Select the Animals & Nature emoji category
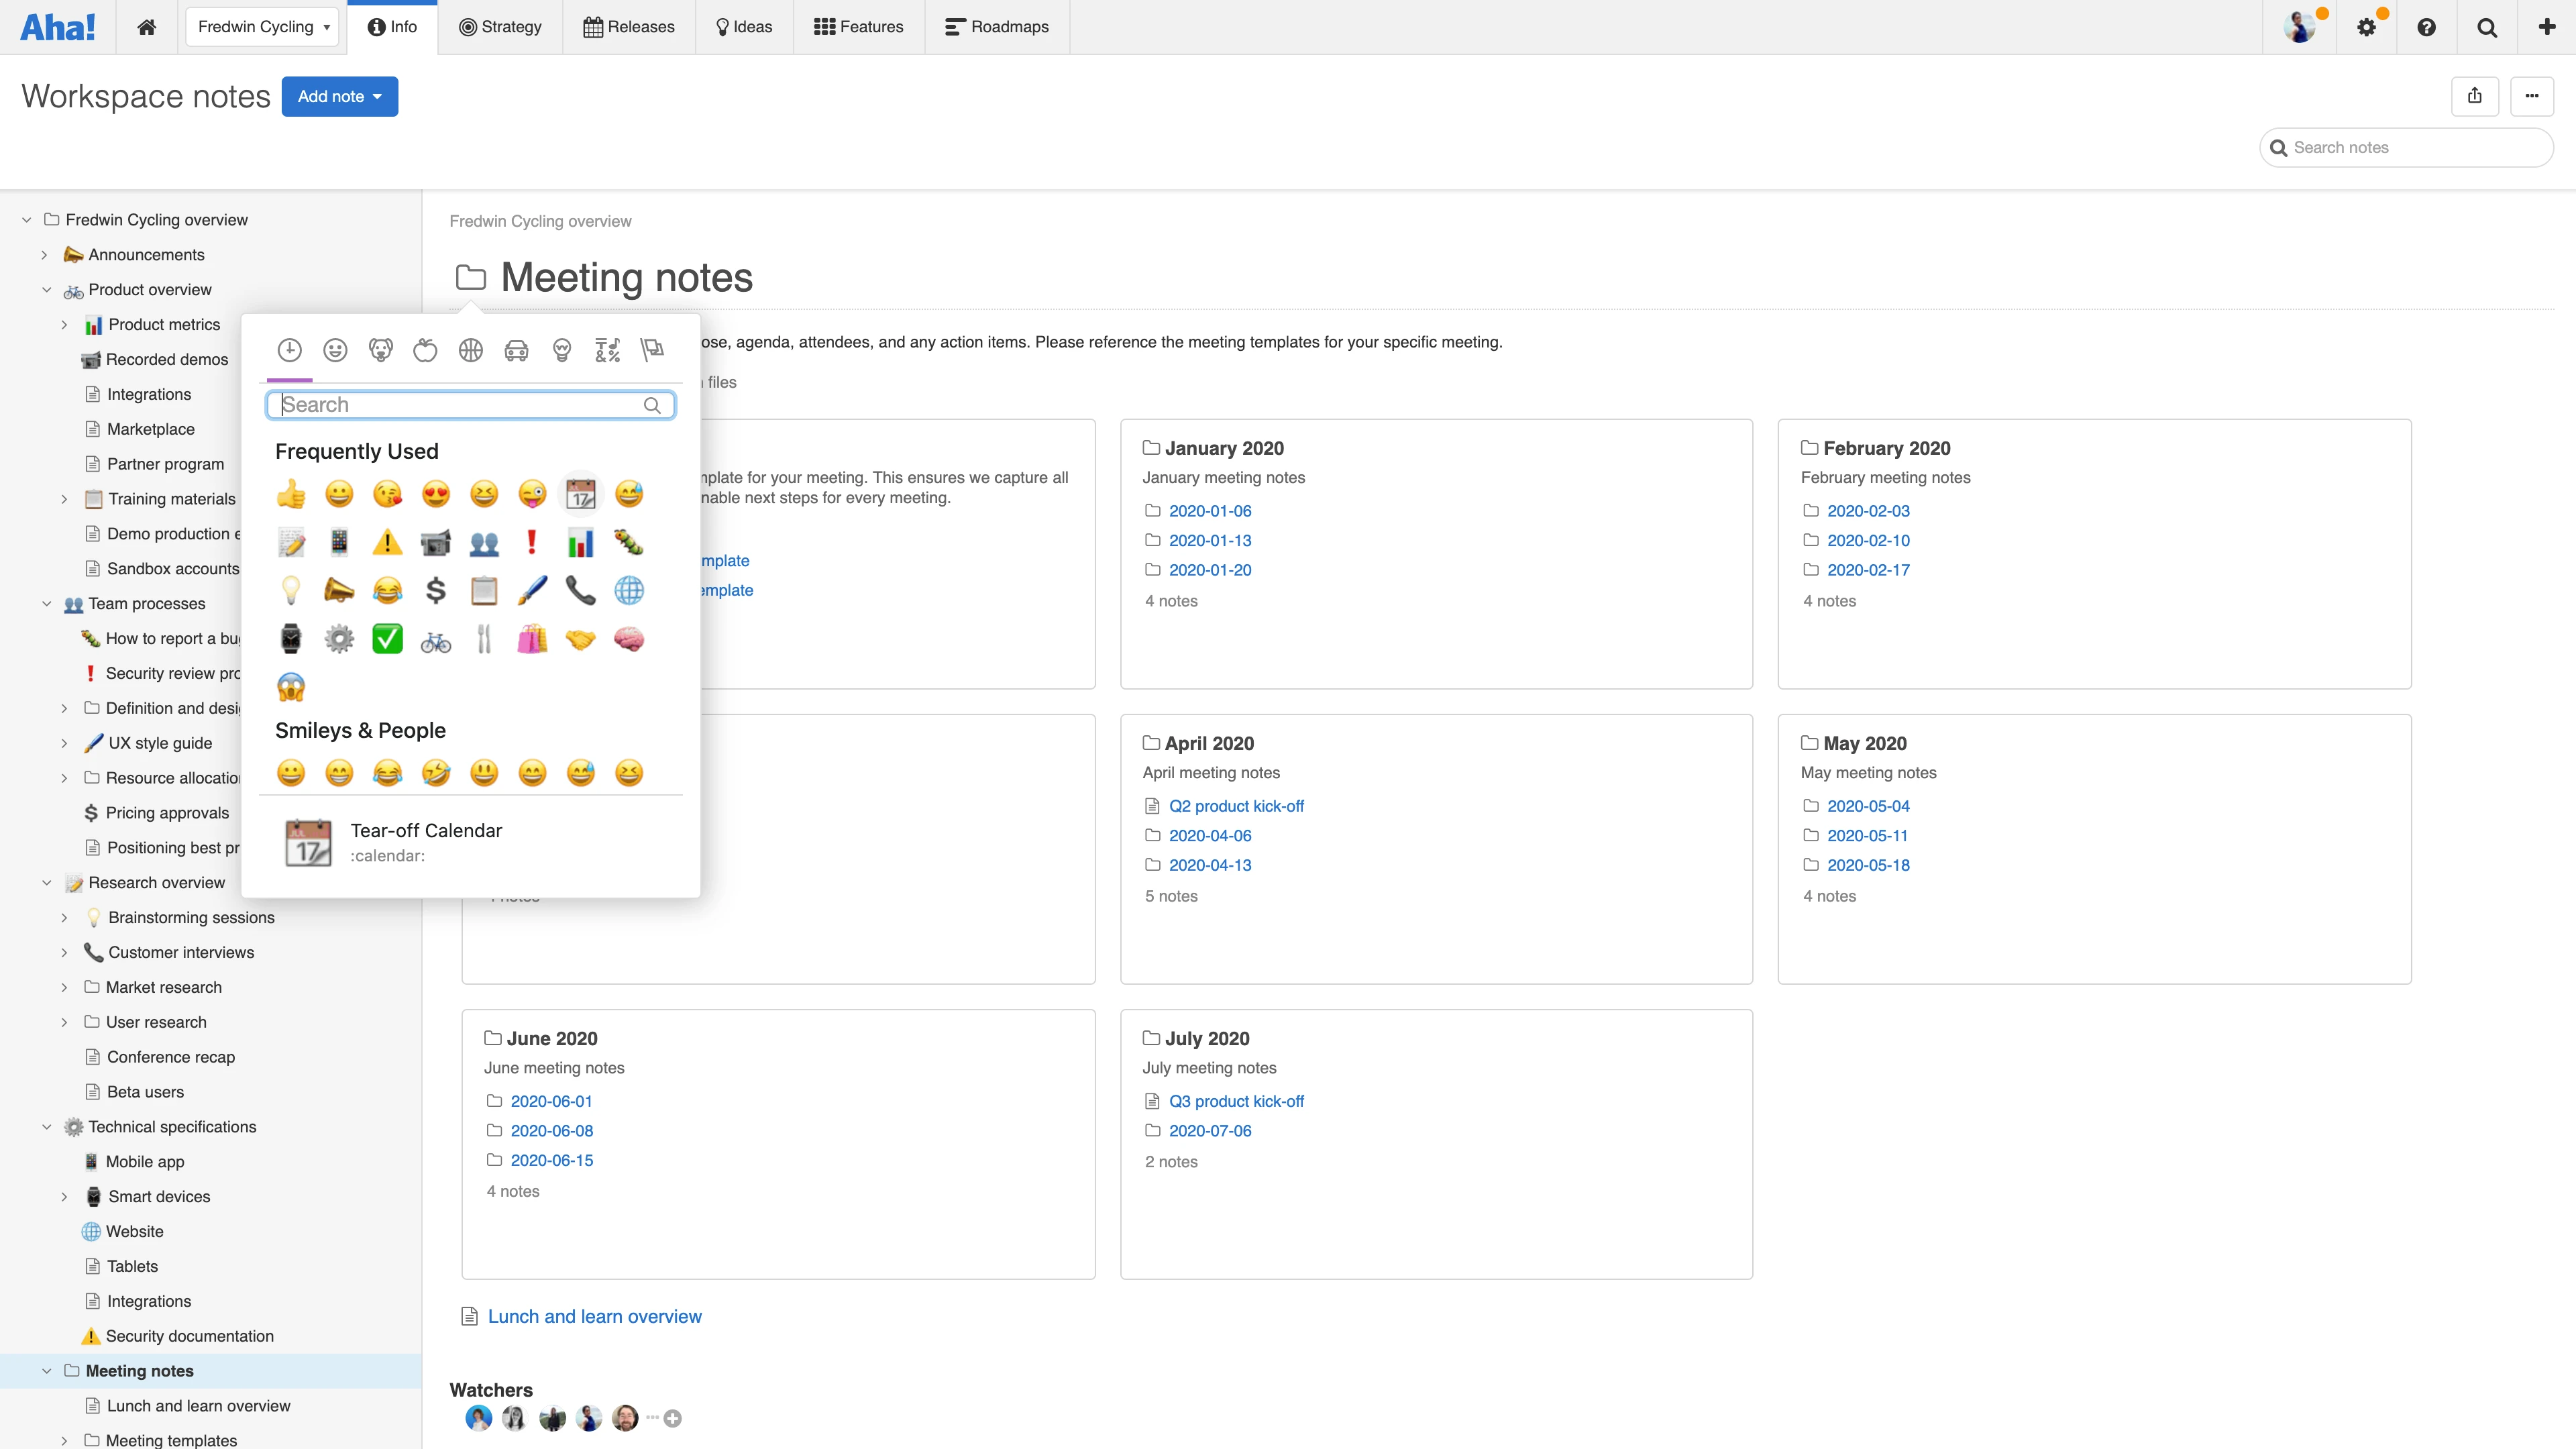The width and height of the screenshot is (2576, 1449). click(x=380, y=350)
